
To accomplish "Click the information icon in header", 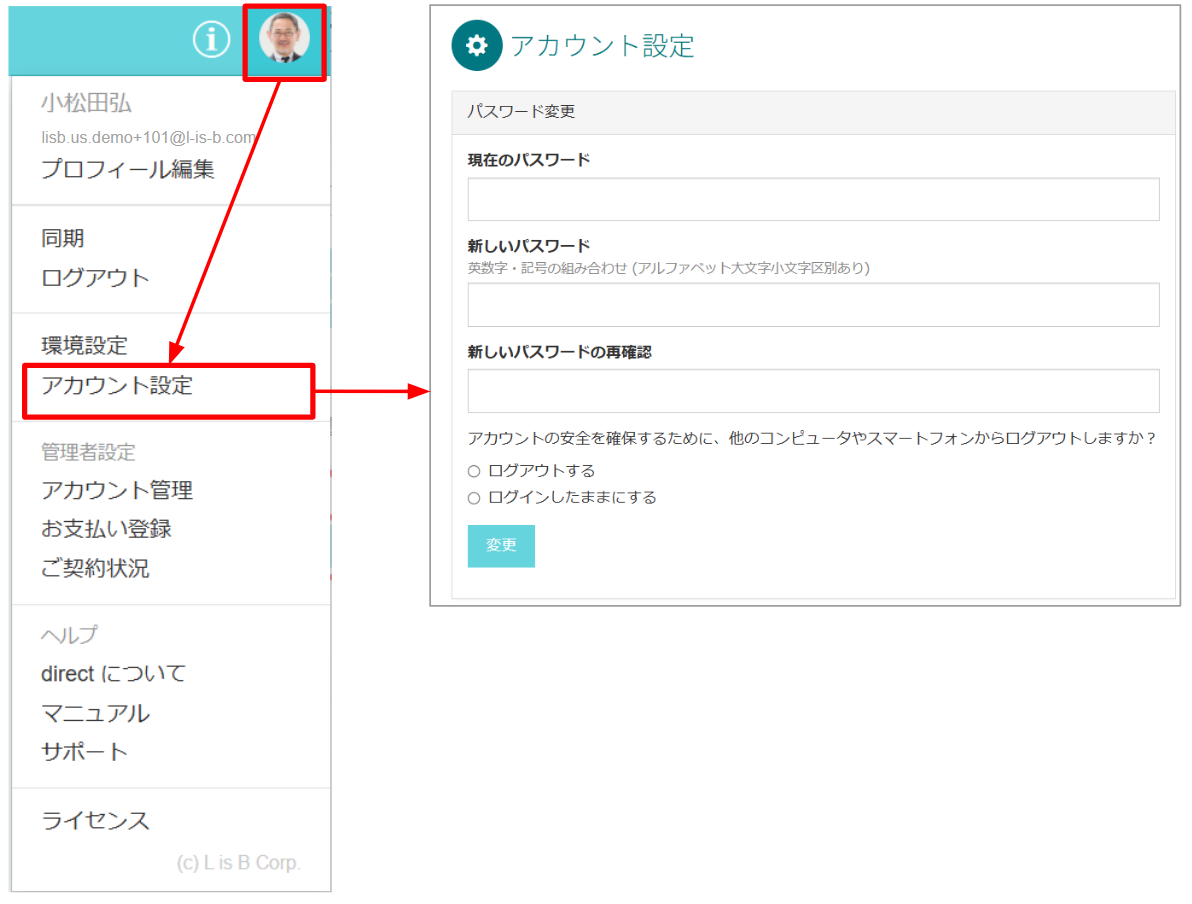I will 211,39.
